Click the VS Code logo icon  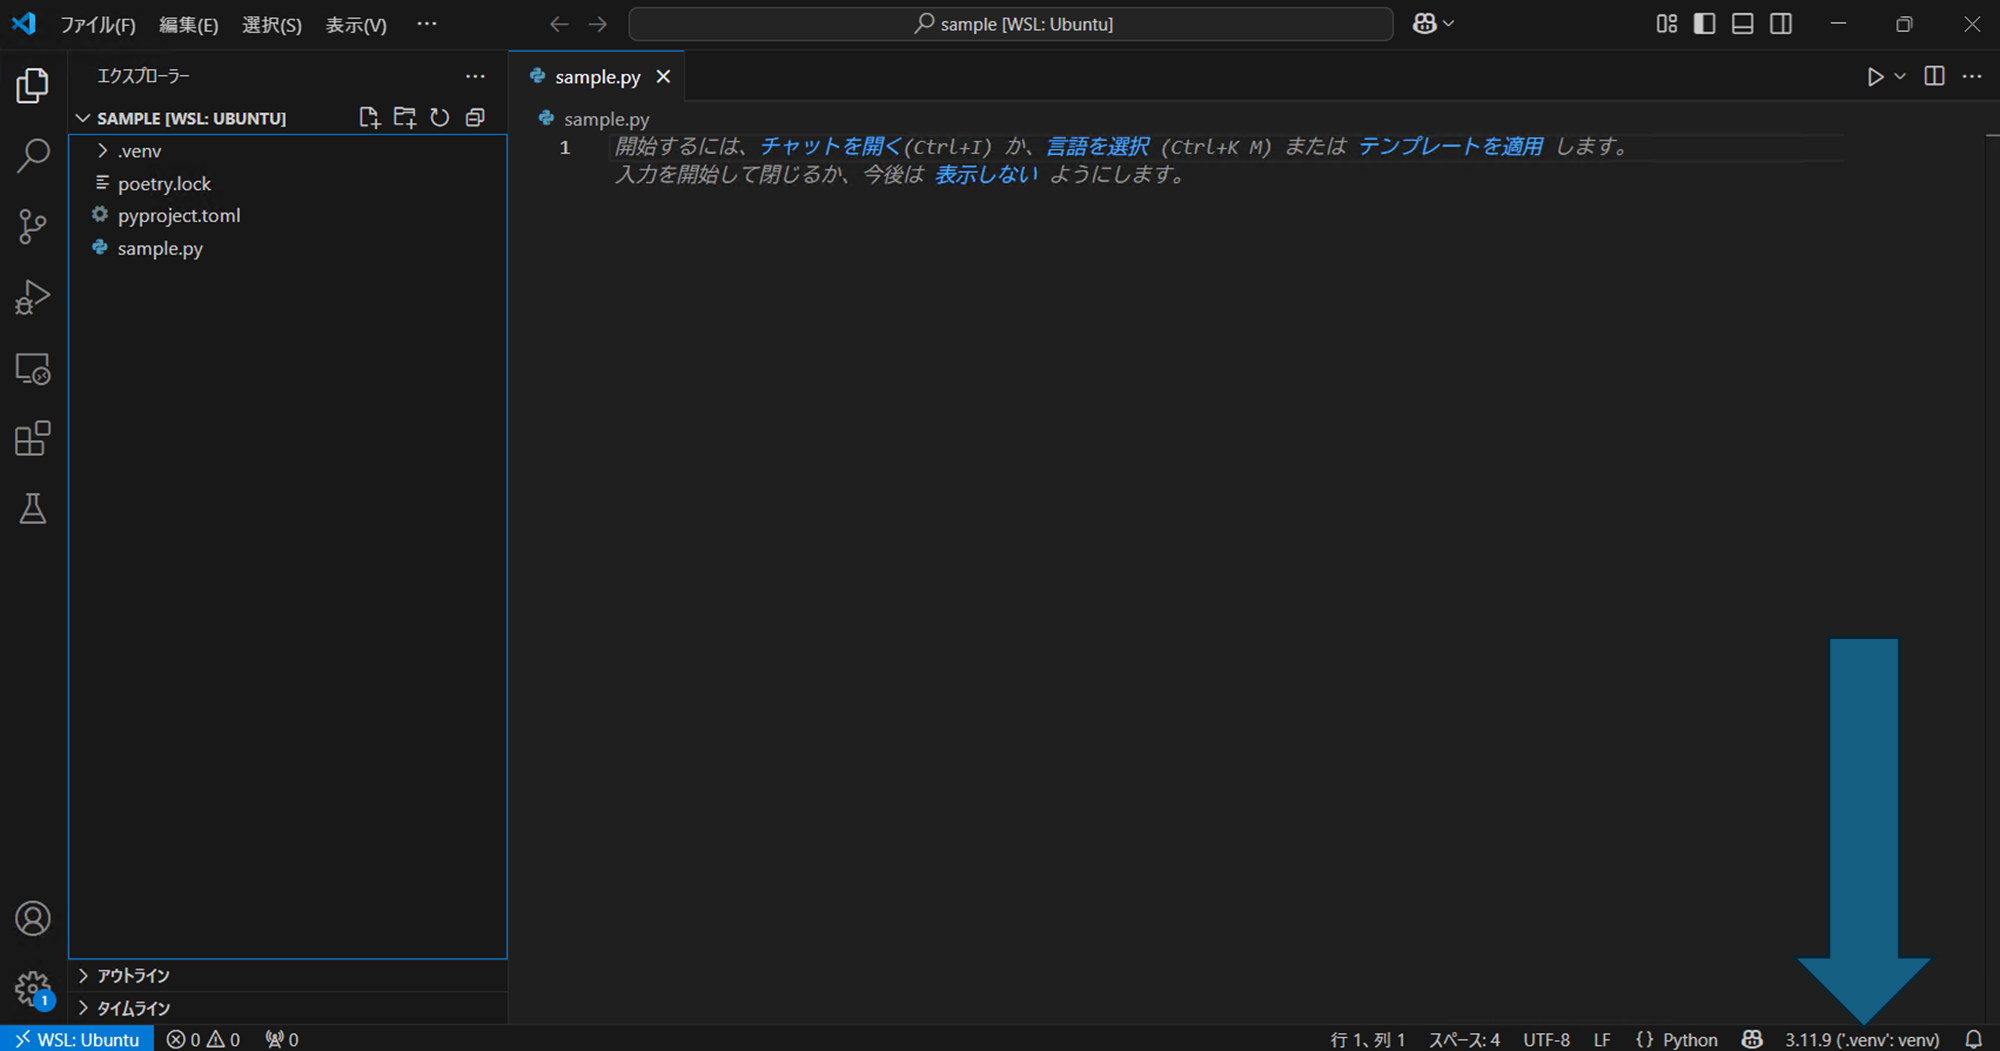[x=24, y=24]
